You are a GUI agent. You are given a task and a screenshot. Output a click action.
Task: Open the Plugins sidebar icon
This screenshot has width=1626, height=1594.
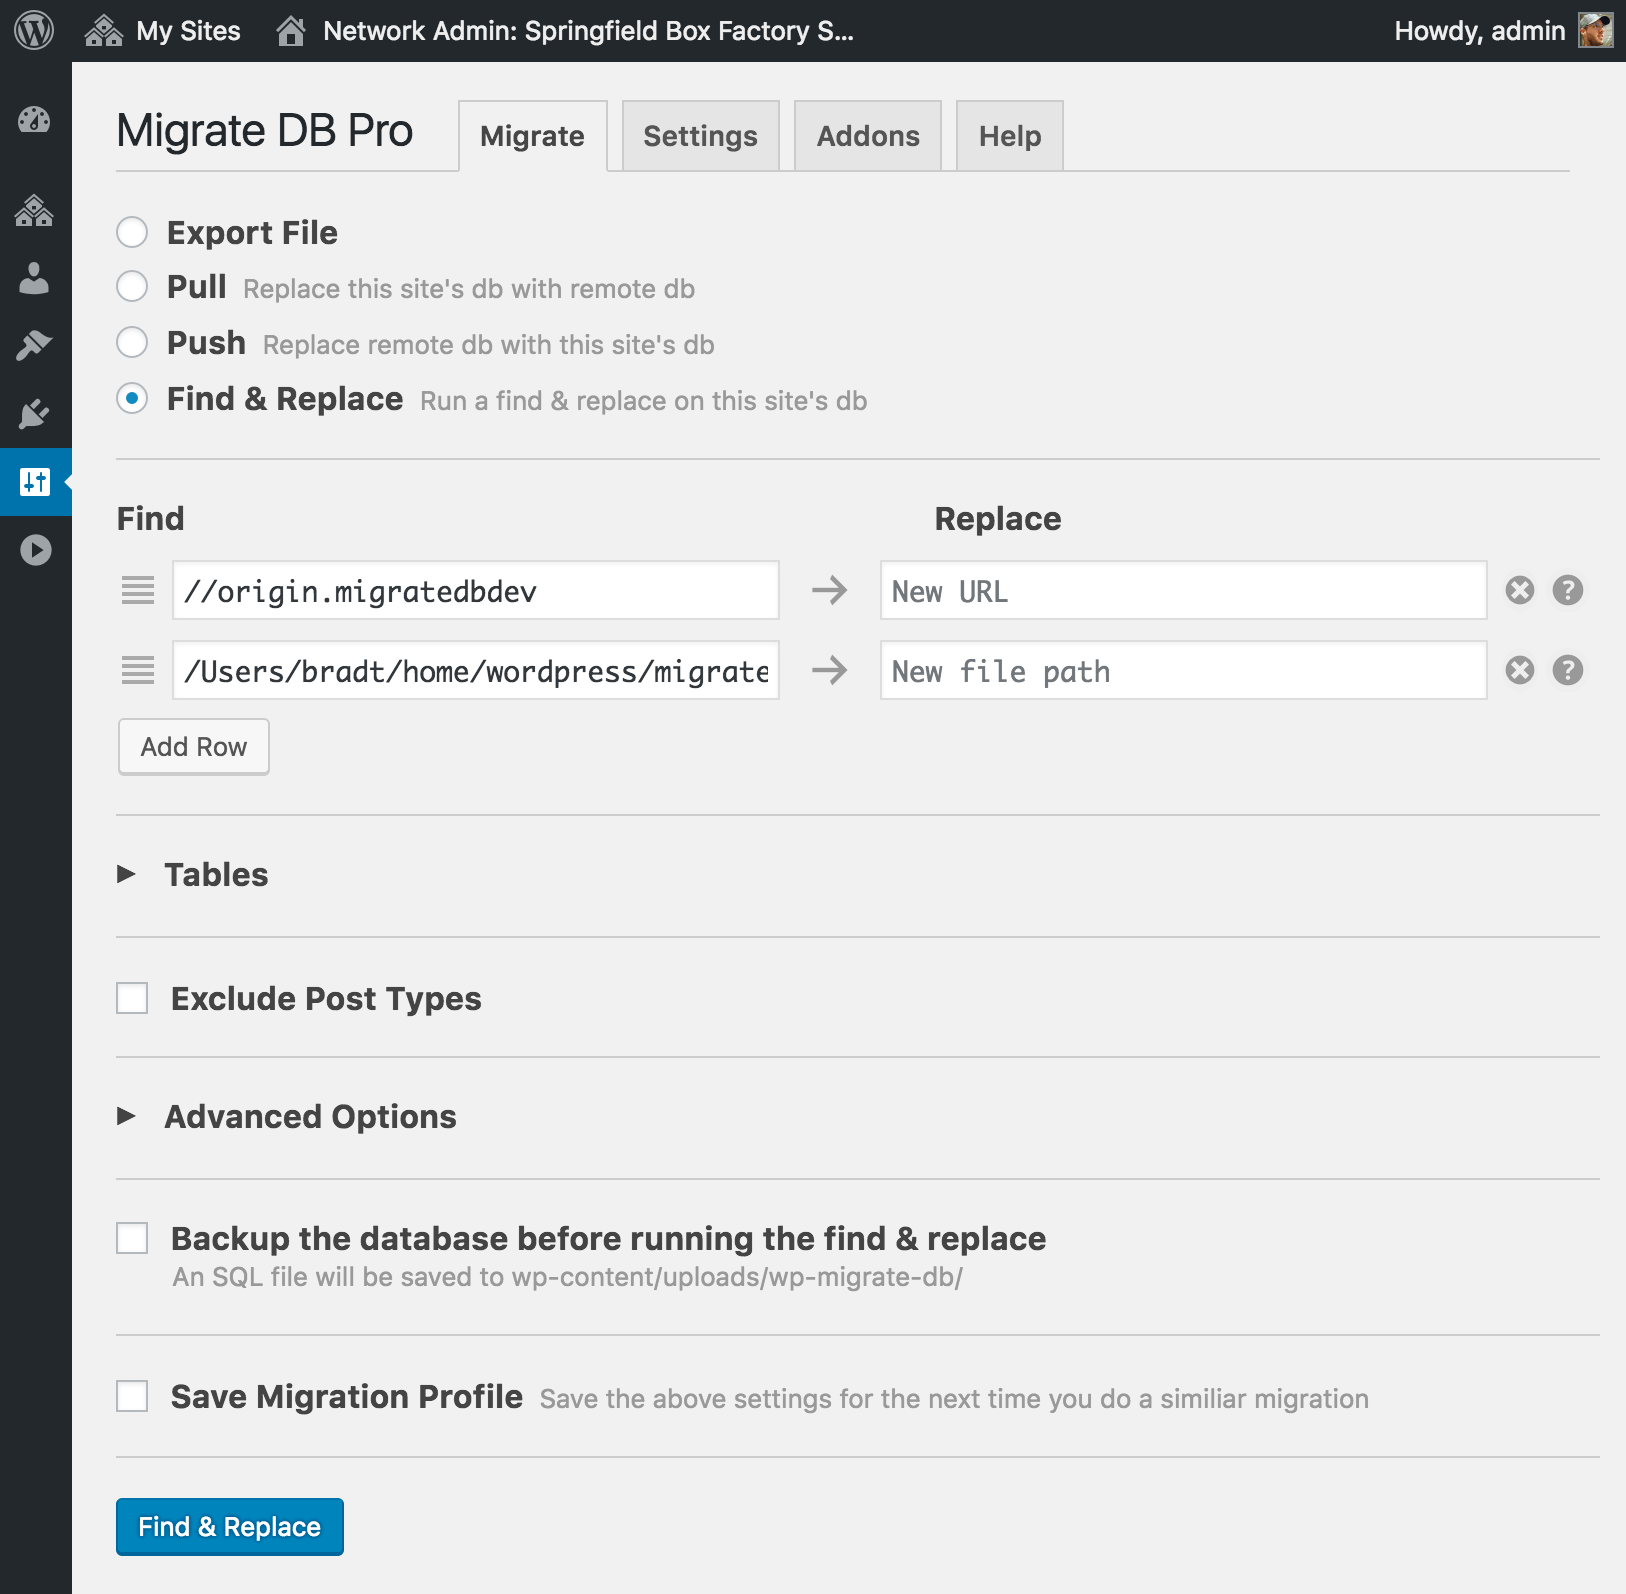(x=34, y=414)
